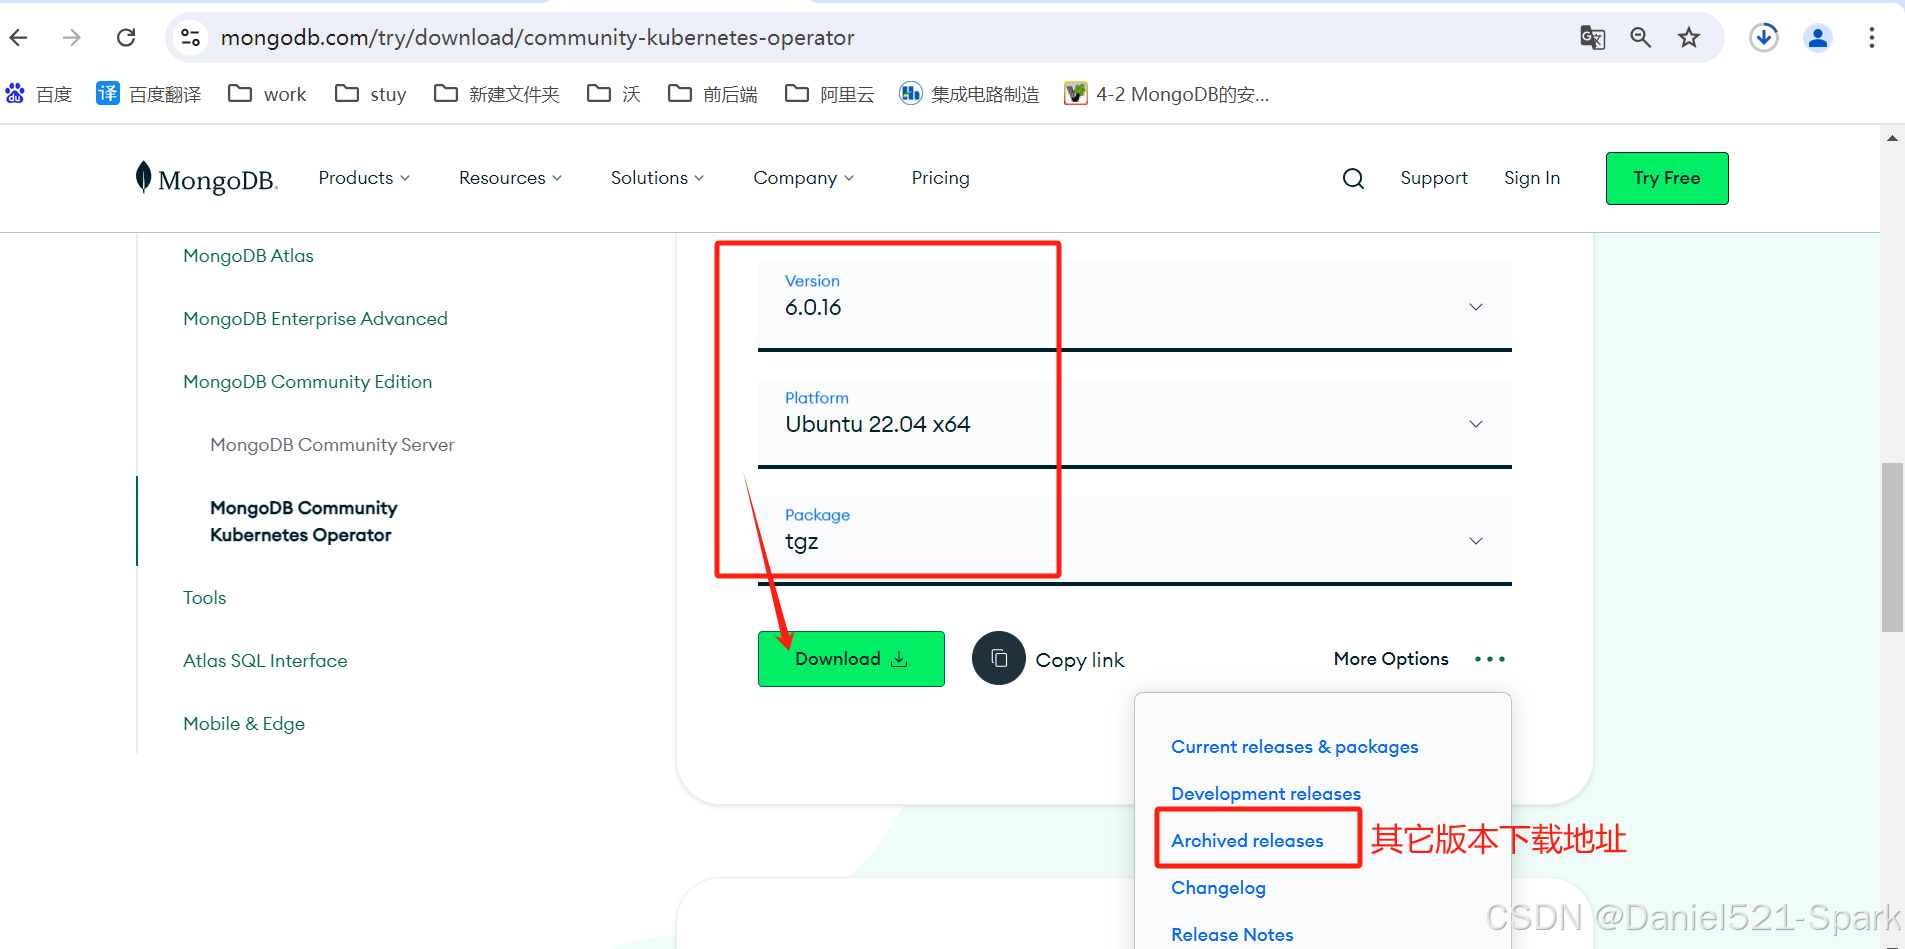Screen dimensions: 1905x949
Task: Expand the Products menu
Action: point(364,178)
